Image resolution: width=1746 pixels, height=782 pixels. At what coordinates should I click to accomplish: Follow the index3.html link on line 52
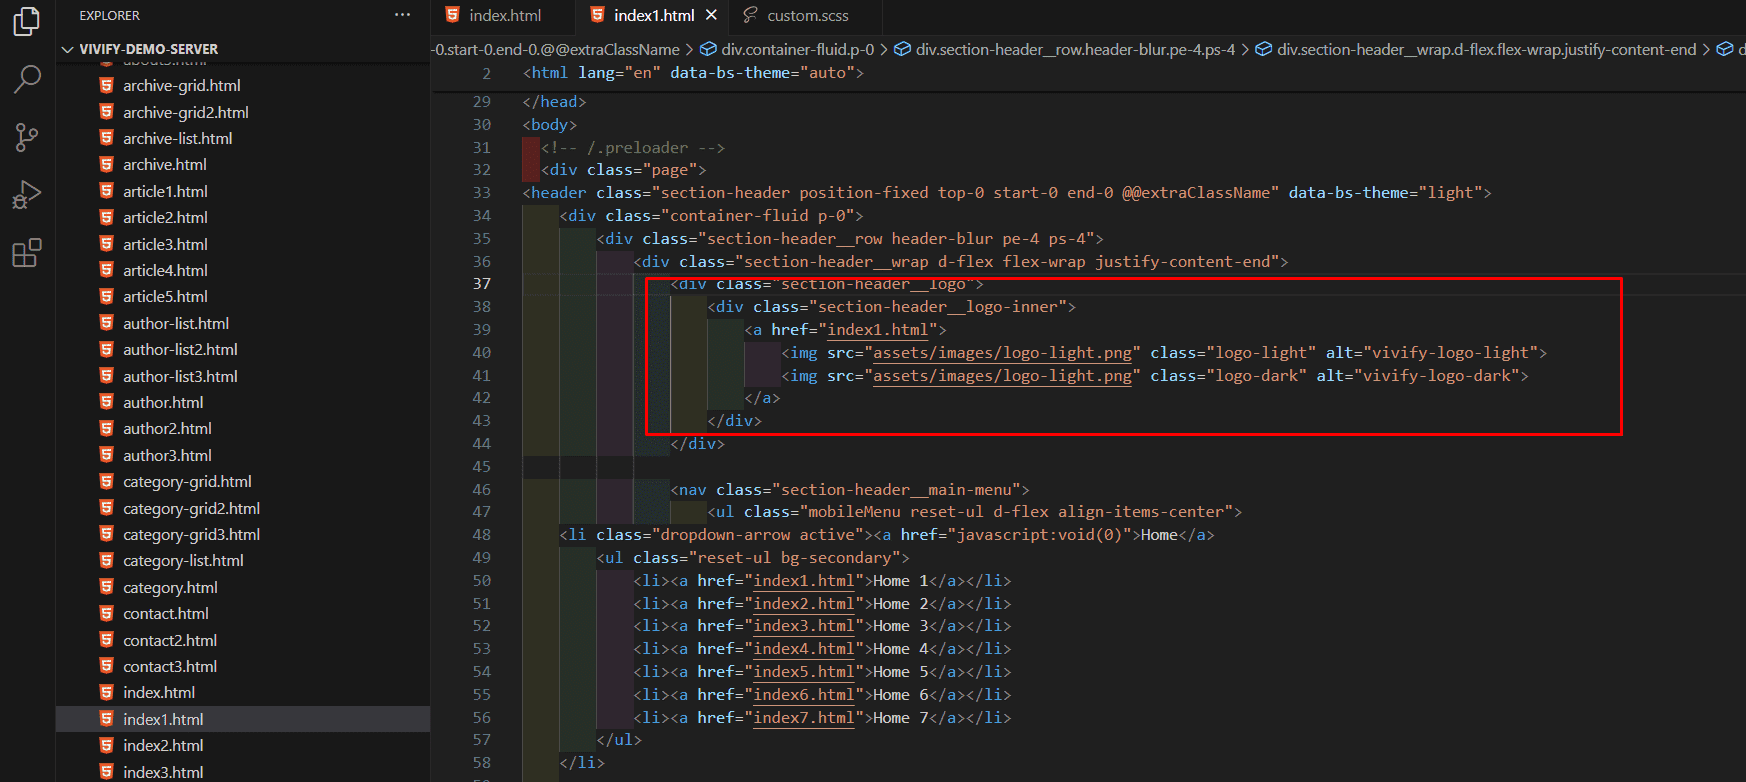pyautogui.click(x=804, y=626)
